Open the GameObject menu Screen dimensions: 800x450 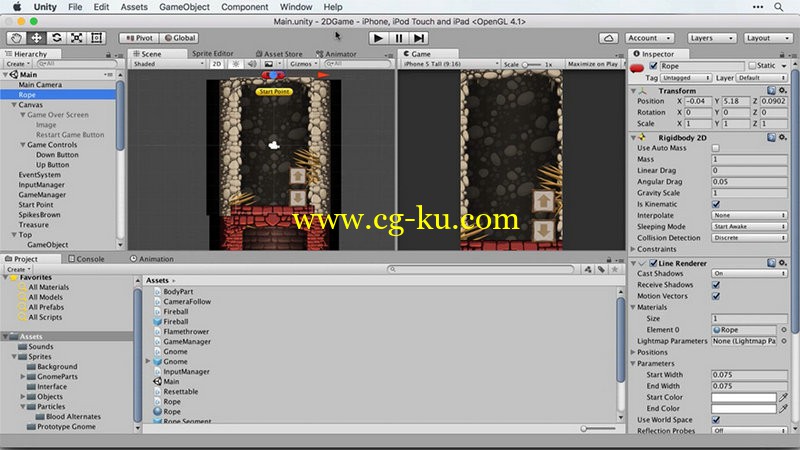tap(184, 7)
